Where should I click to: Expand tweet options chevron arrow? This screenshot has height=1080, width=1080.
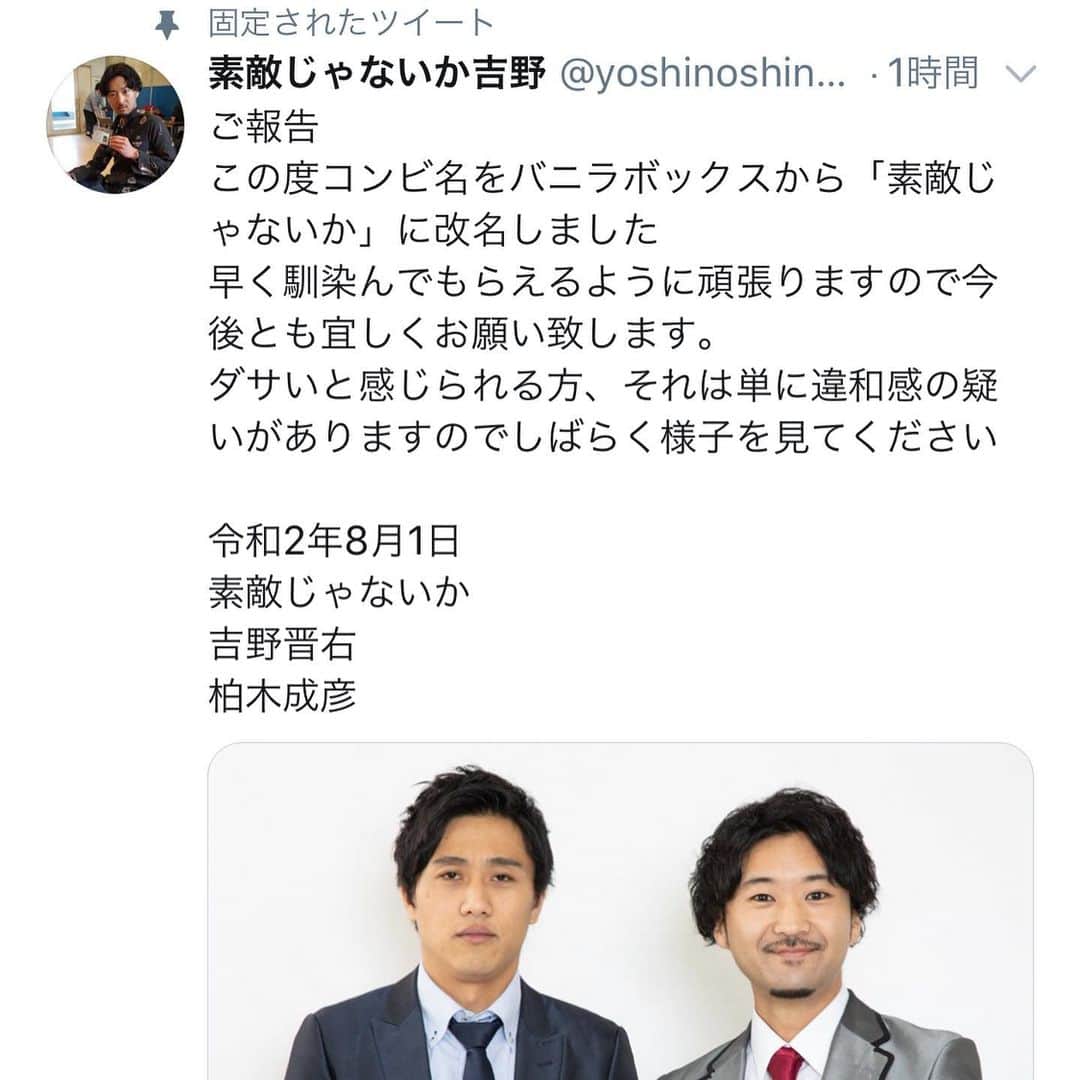(1021, 73)
